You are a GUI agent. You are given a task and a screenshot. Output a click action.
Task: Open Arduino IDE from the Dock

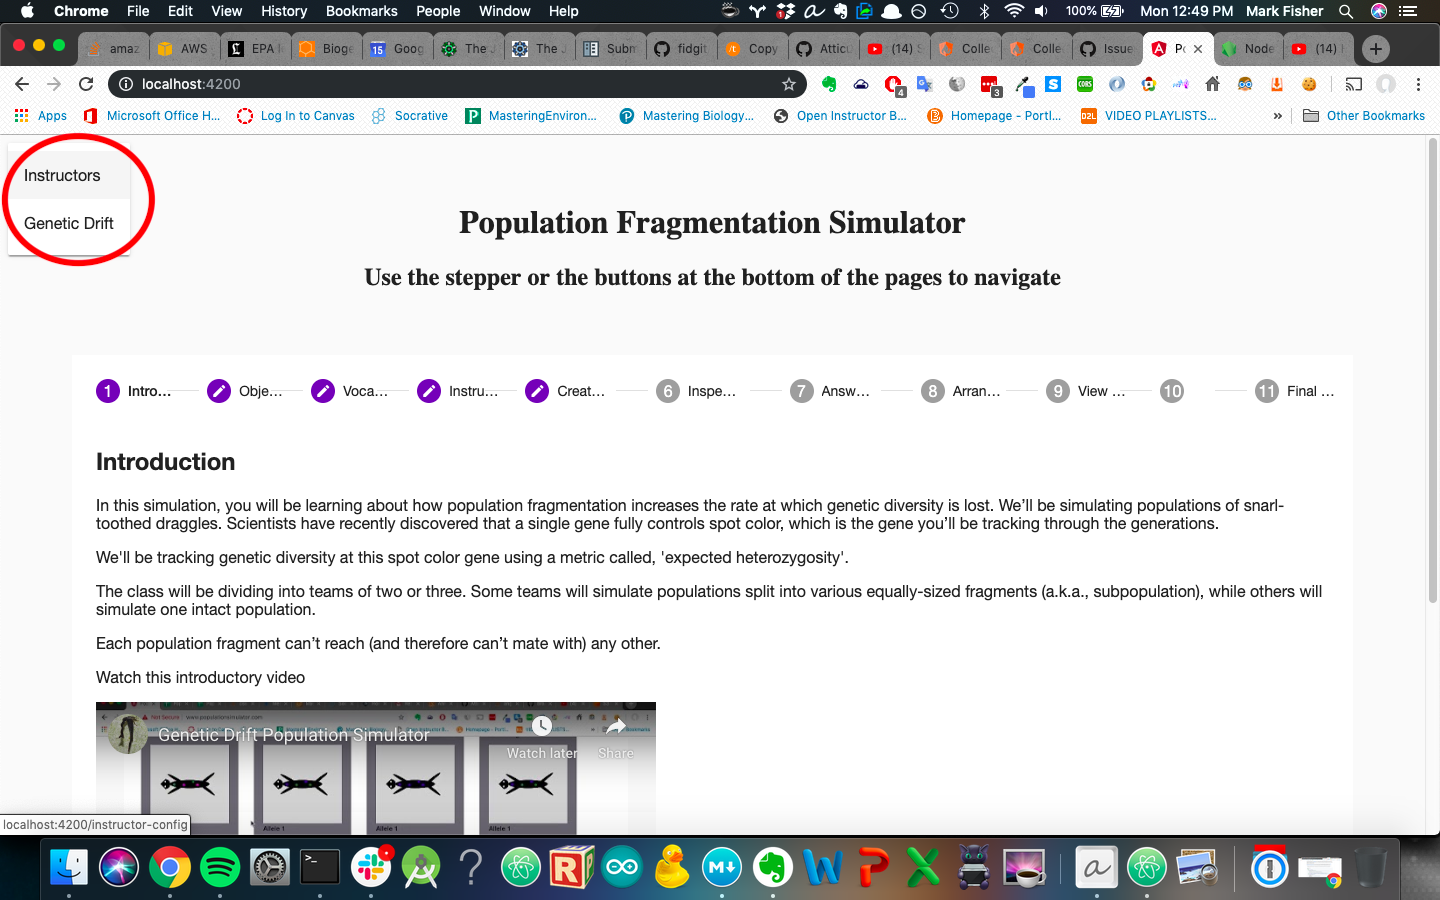[x=622, y=867]
